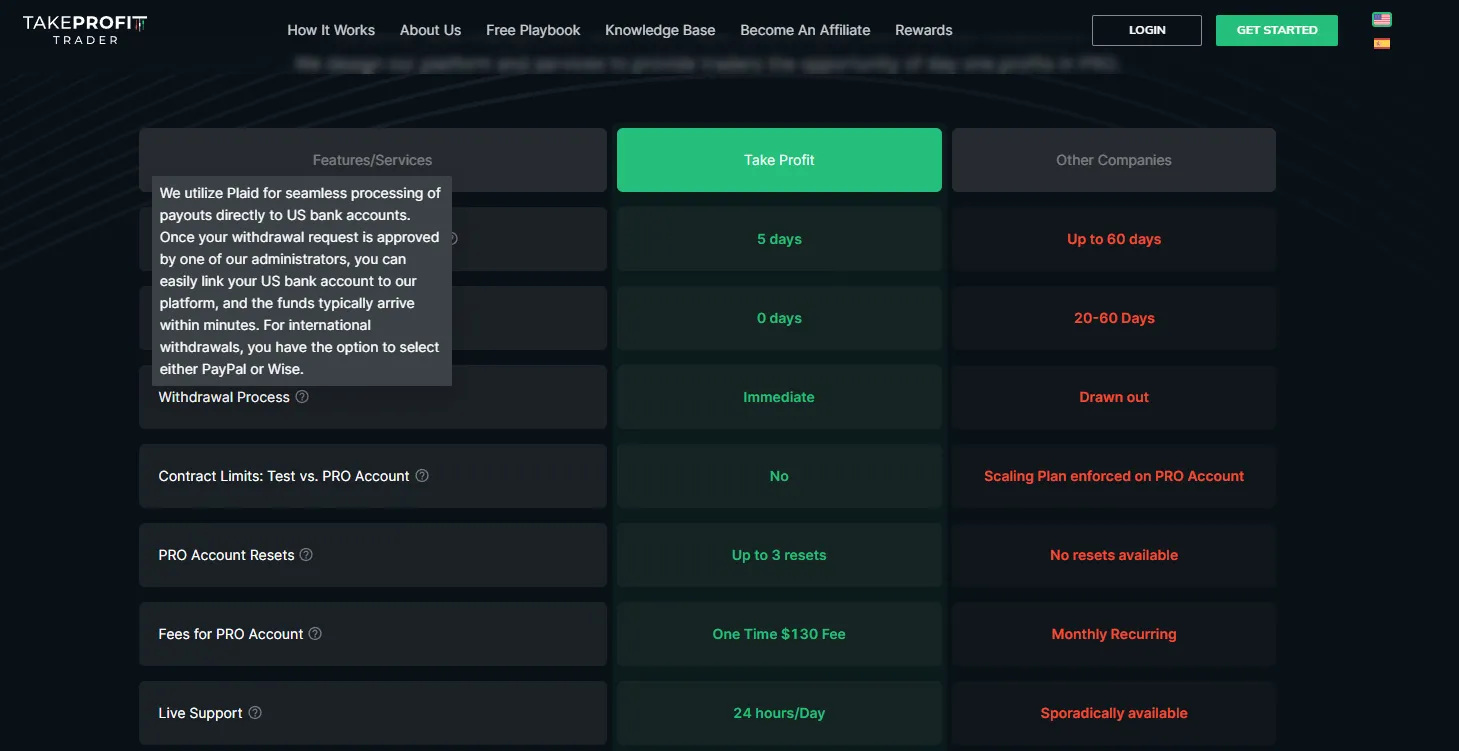Click the '0 days' cell

pyautogui.click(x=779, y=318)
